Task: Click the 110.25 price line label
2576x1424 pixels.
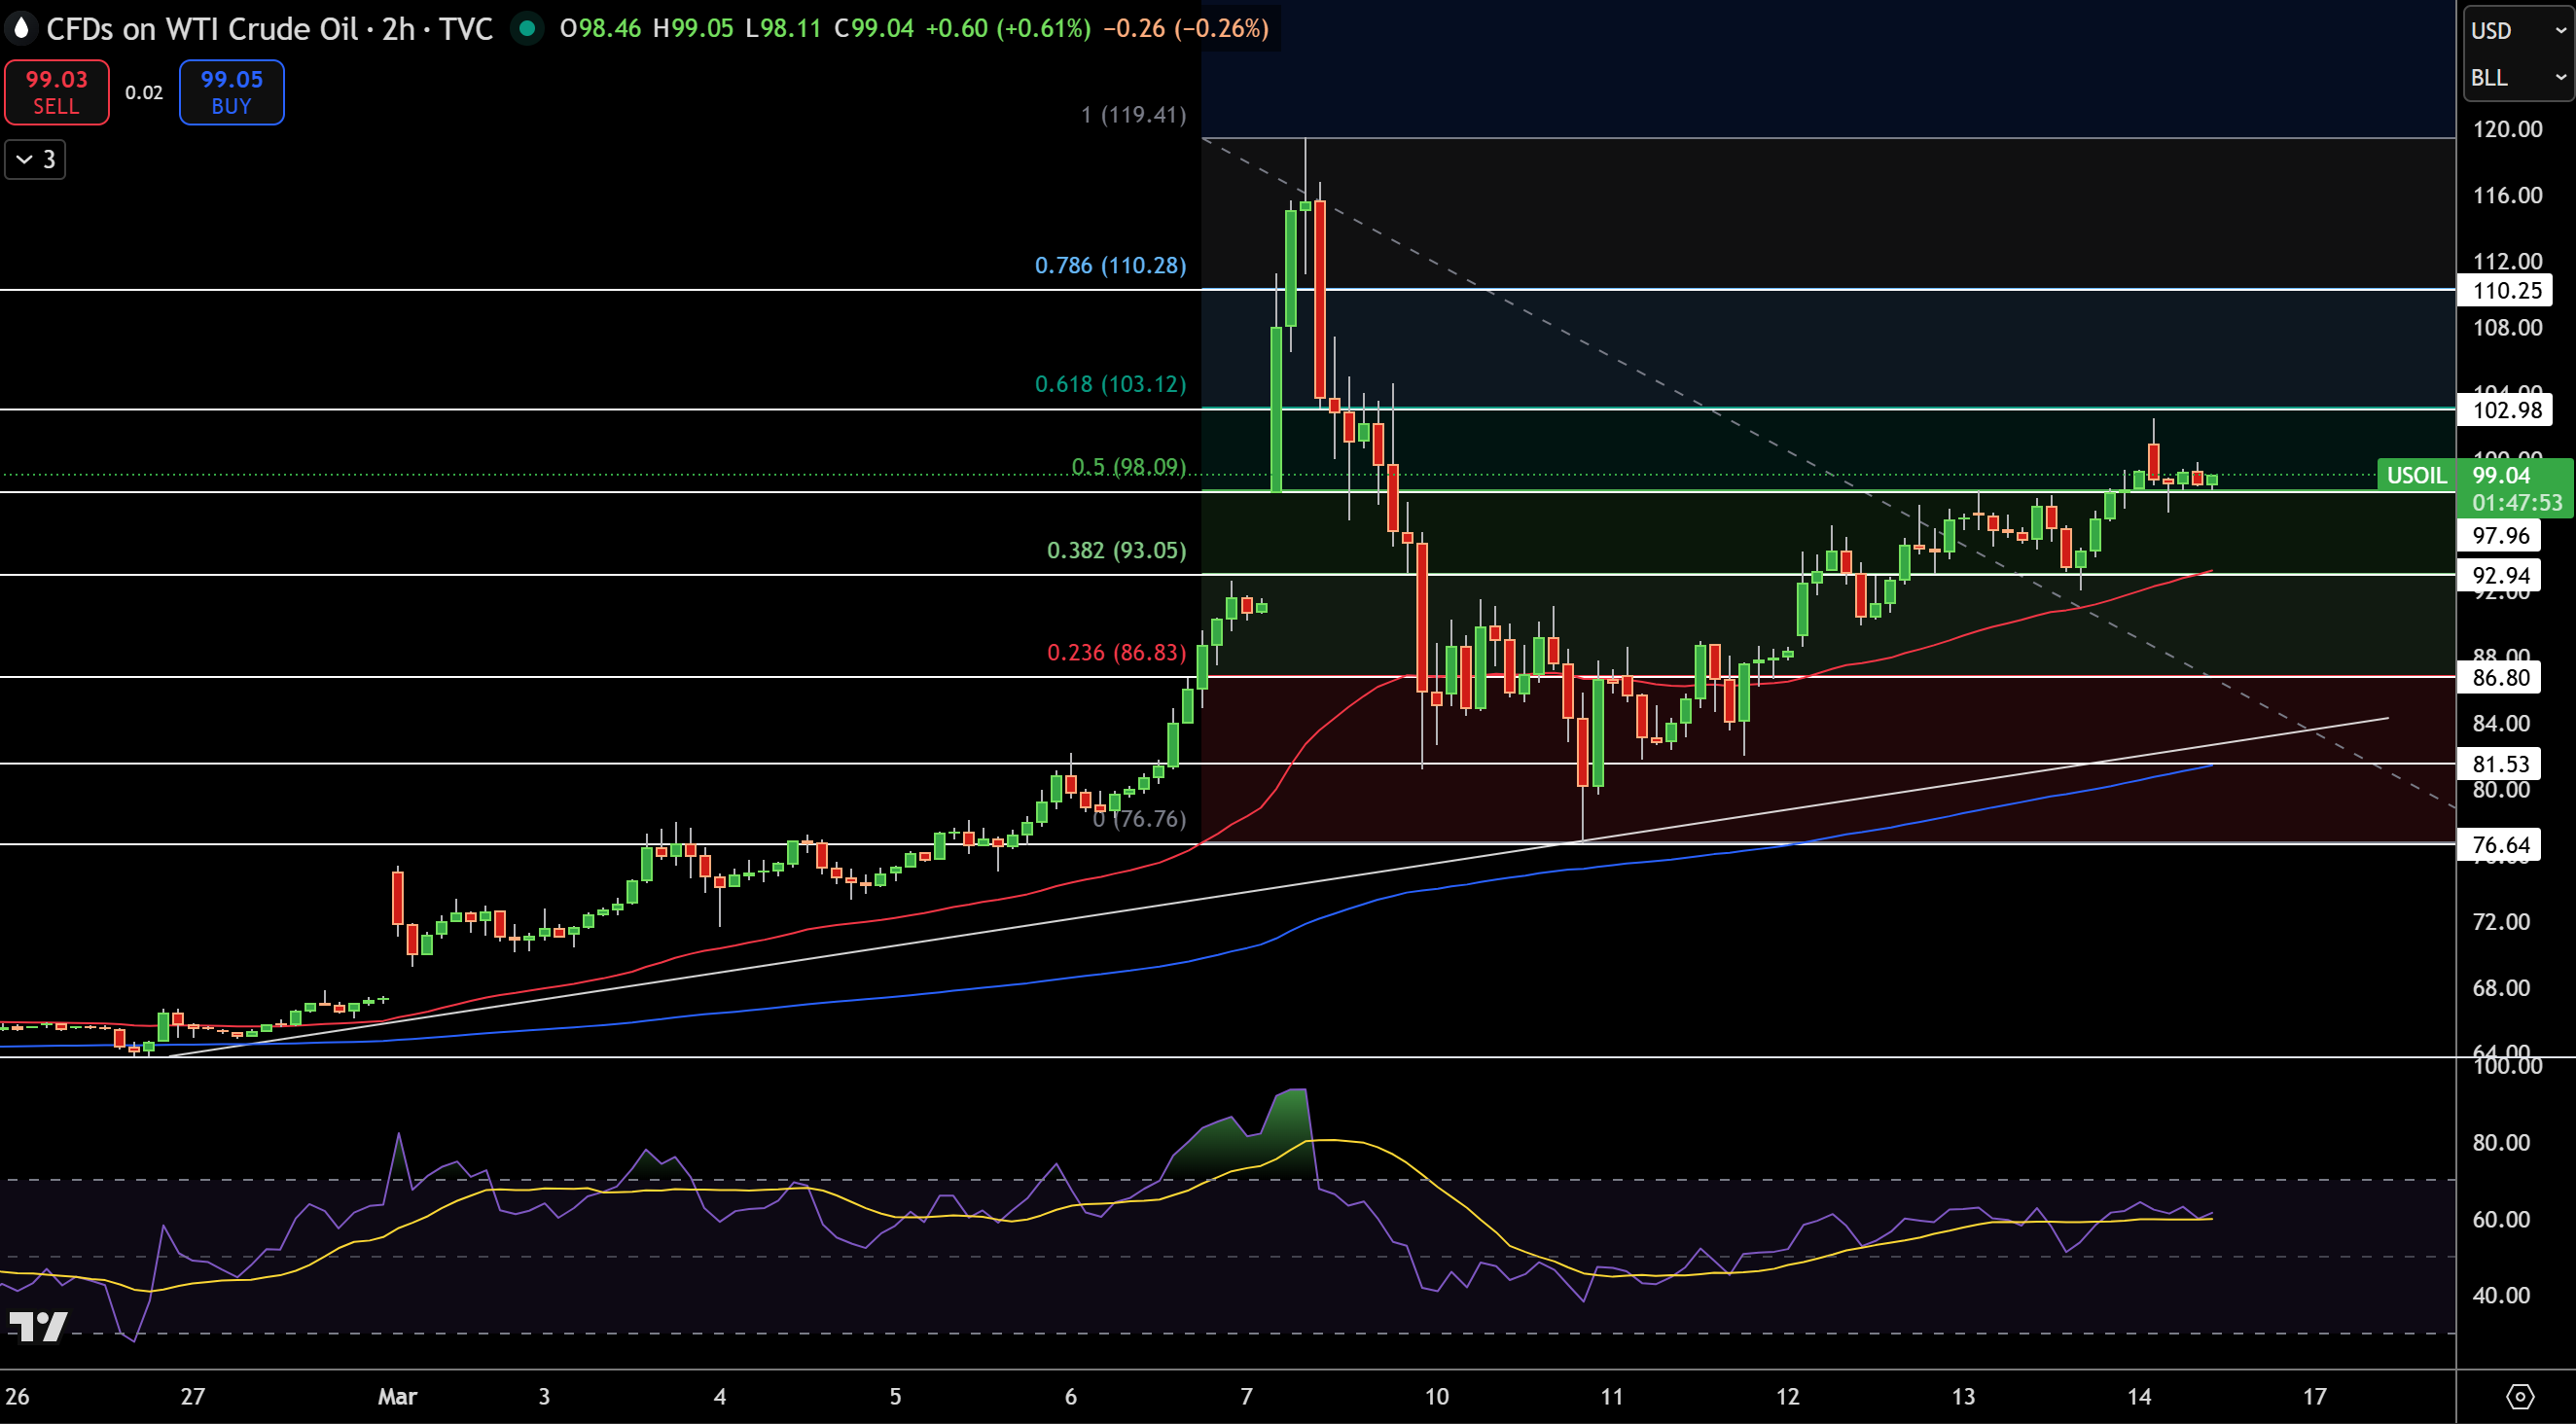Action: 2507,291
